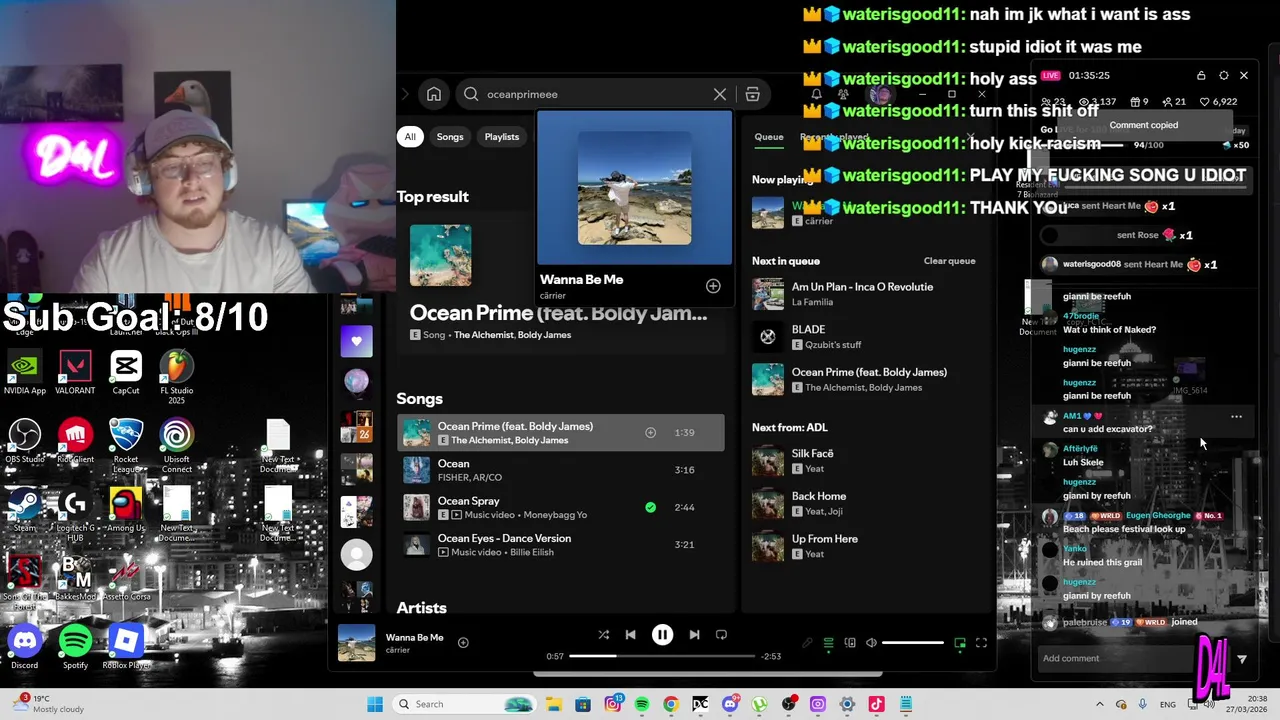Viewport: 1280px width, 720px height.
Task: Select Silk Face by Yeat in queue
Action: [866, 461]
